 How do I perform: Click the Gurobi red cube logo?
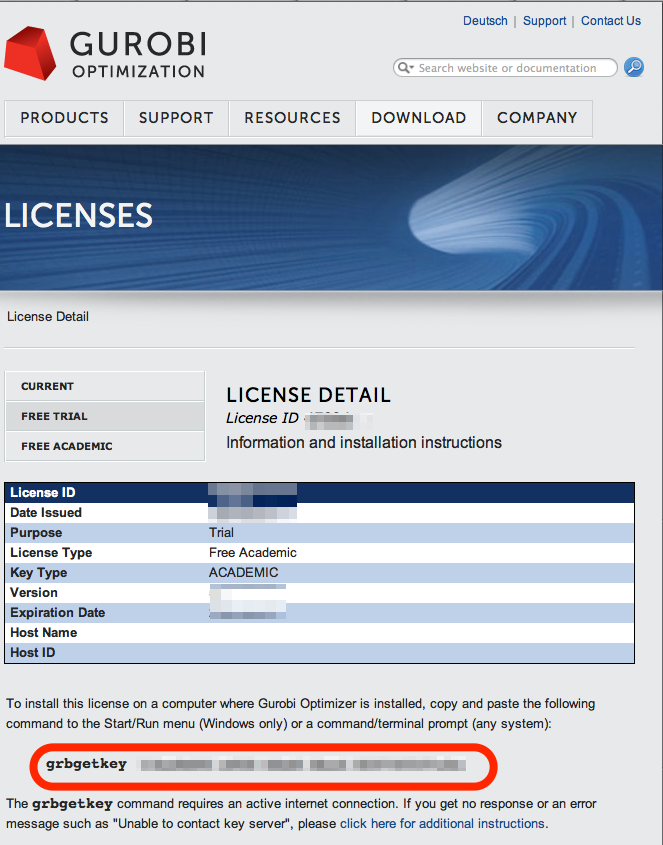pos(30,53)
